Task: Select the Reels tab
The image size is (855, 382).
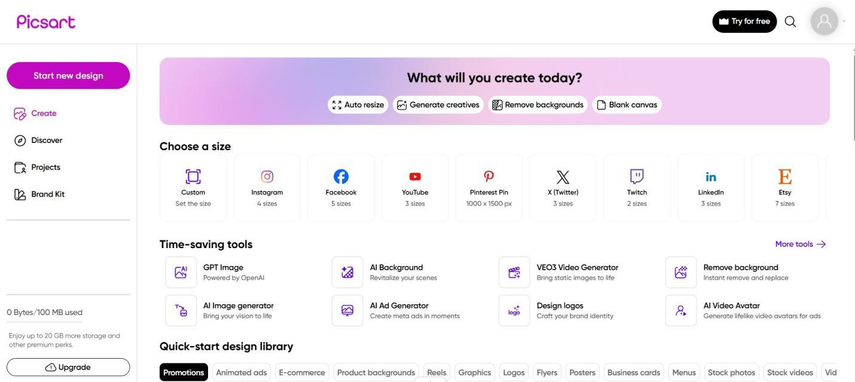Action: [x=437, y=373]
